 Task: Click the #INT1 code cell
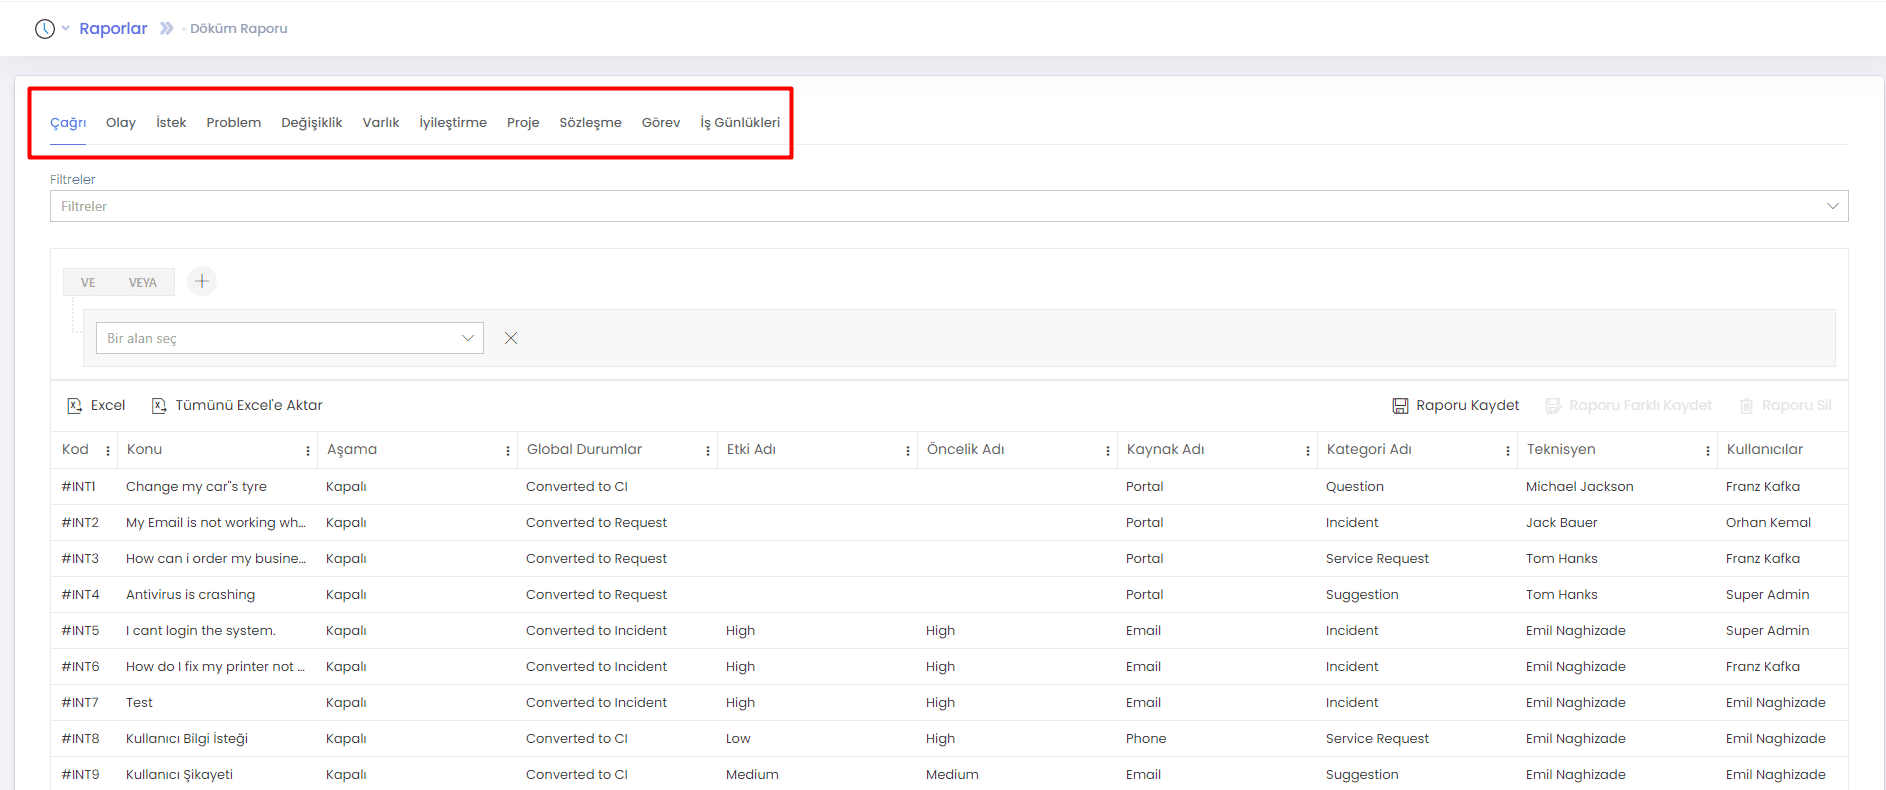point(79,487)
